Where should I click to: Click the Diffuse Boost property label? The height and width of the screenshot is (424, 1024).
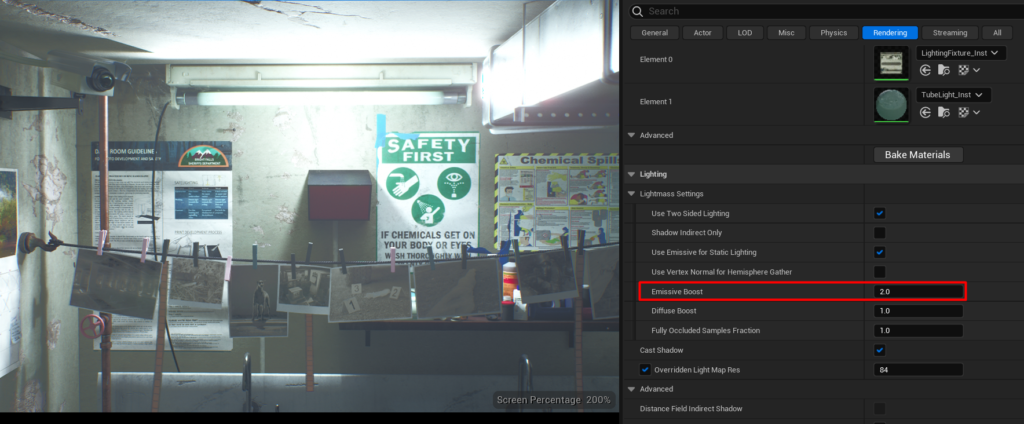(x=673, y=311)
